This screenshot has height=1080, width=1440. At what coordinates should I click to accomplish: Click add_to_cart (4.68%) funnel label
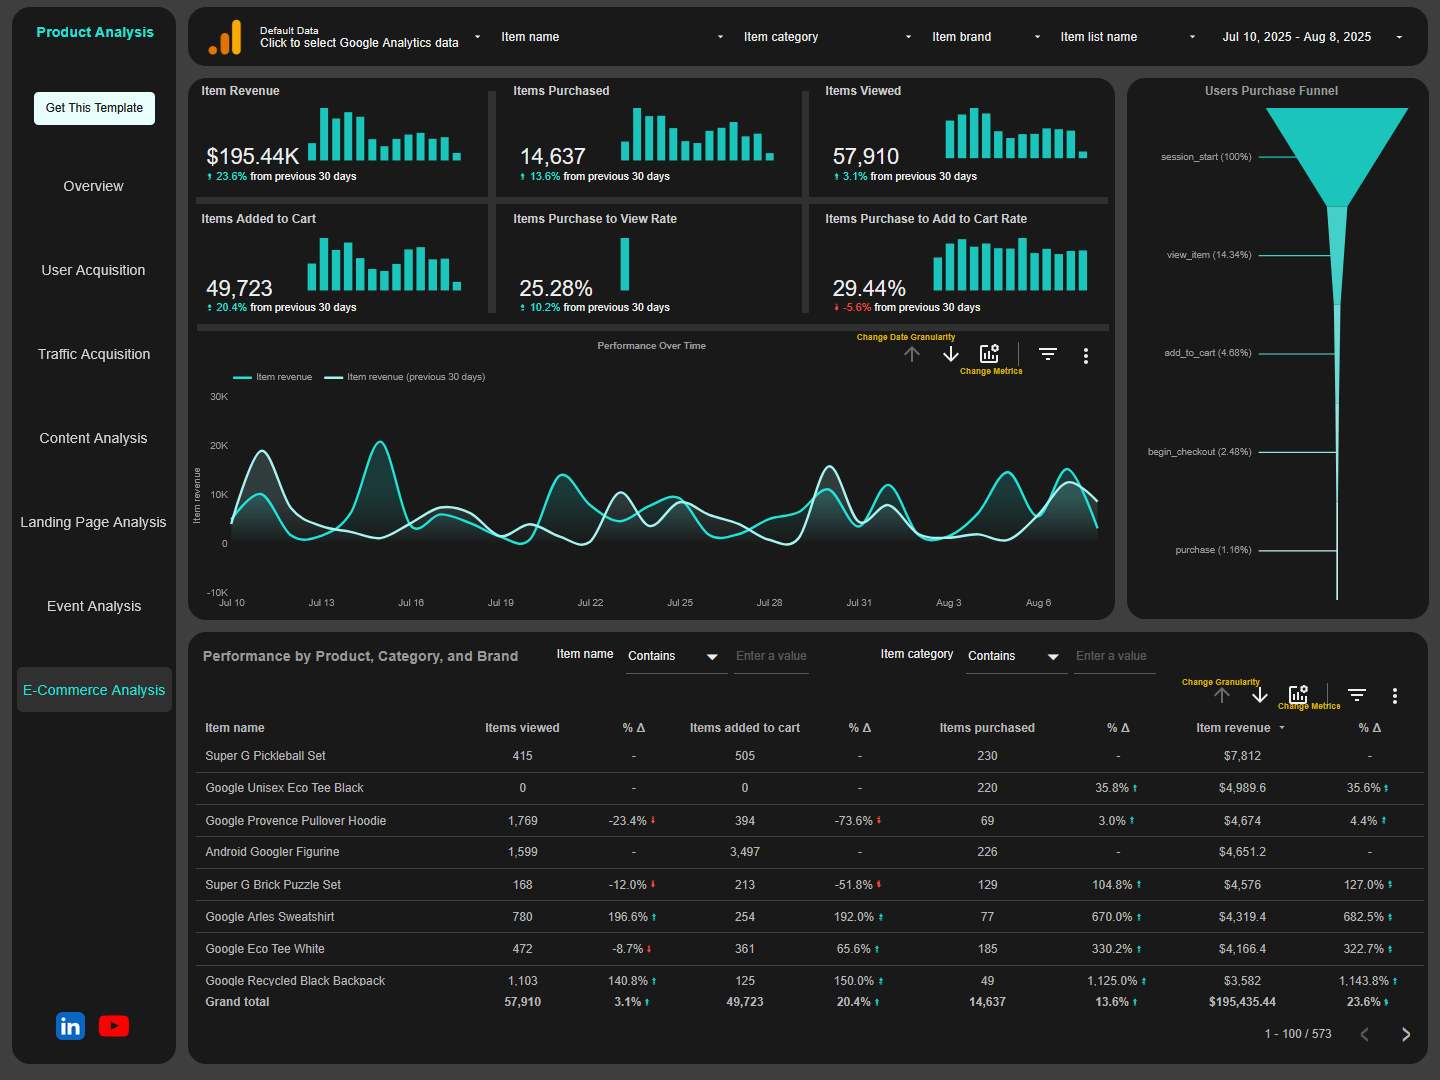(1208, 353)
